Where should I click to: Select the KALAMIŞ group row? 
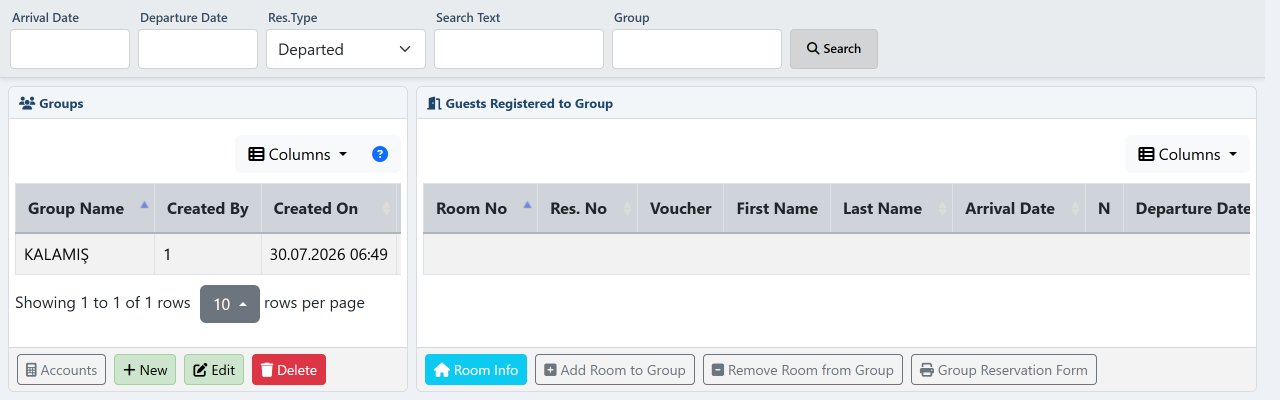[x=207, y=254]
